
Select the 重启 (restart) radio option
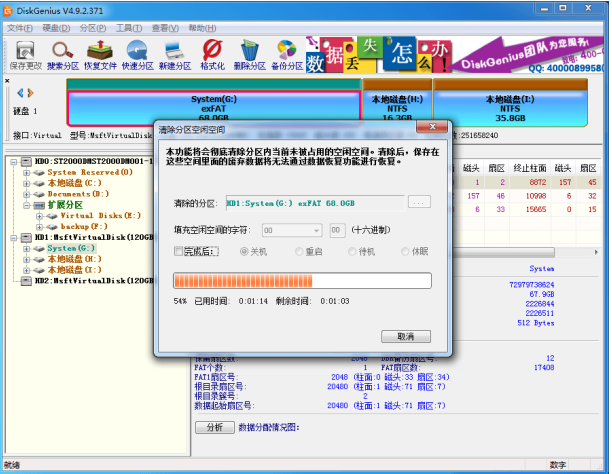pyautogui.click(x=299, y=251)
